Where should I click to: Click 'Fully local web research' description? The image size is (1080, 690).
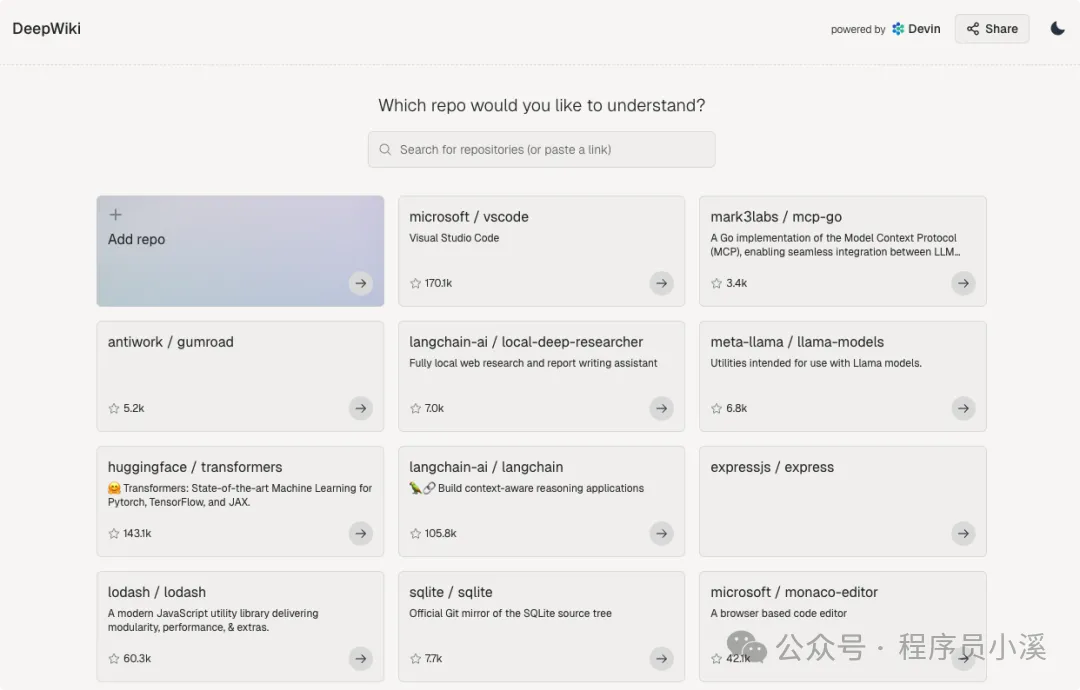click(x=533, y=363)
